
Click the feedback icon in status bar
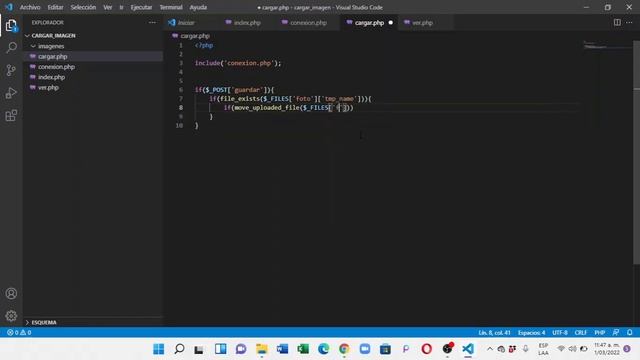616,333
